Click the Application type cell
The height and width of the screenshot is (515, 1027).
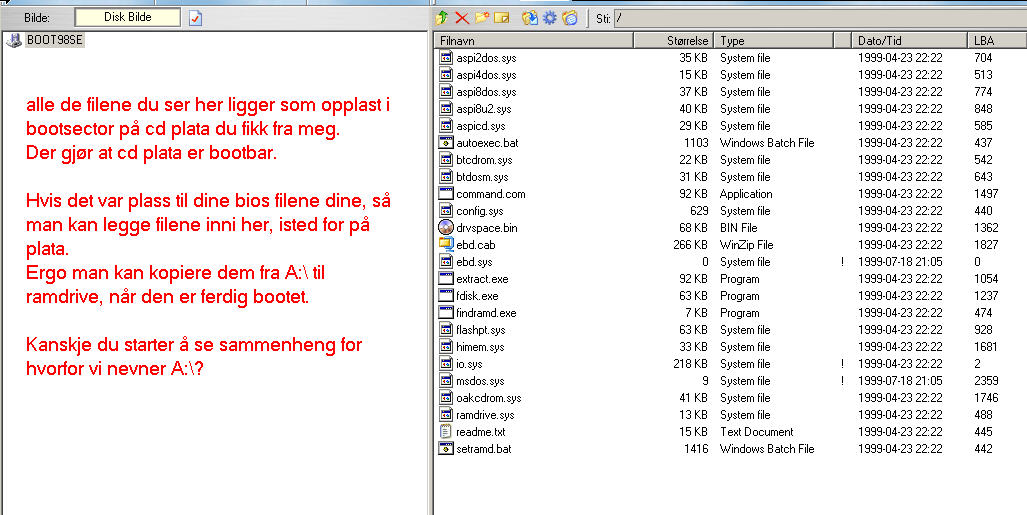pos(746,194)
